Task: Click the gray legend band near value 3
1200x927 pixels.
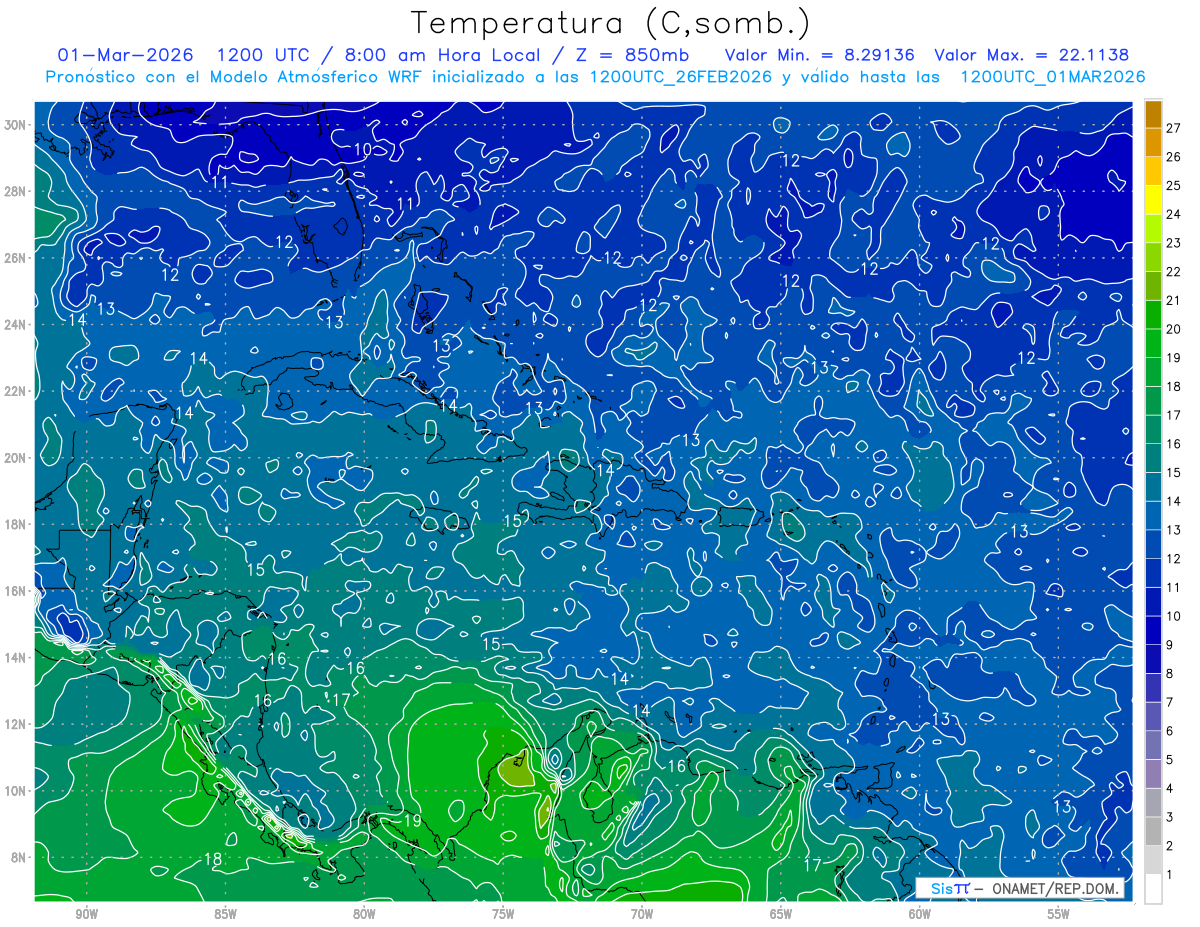Action: point(1153,831)
